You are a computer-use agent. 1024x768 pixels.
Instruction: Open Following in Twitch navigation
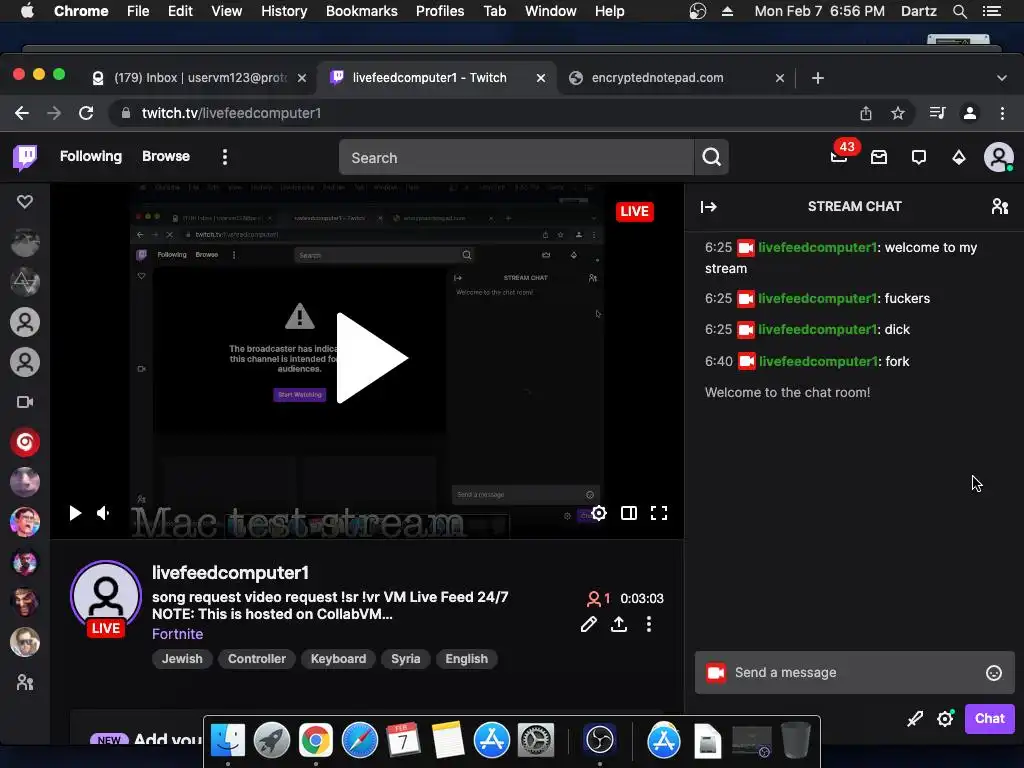pos(91,157)
